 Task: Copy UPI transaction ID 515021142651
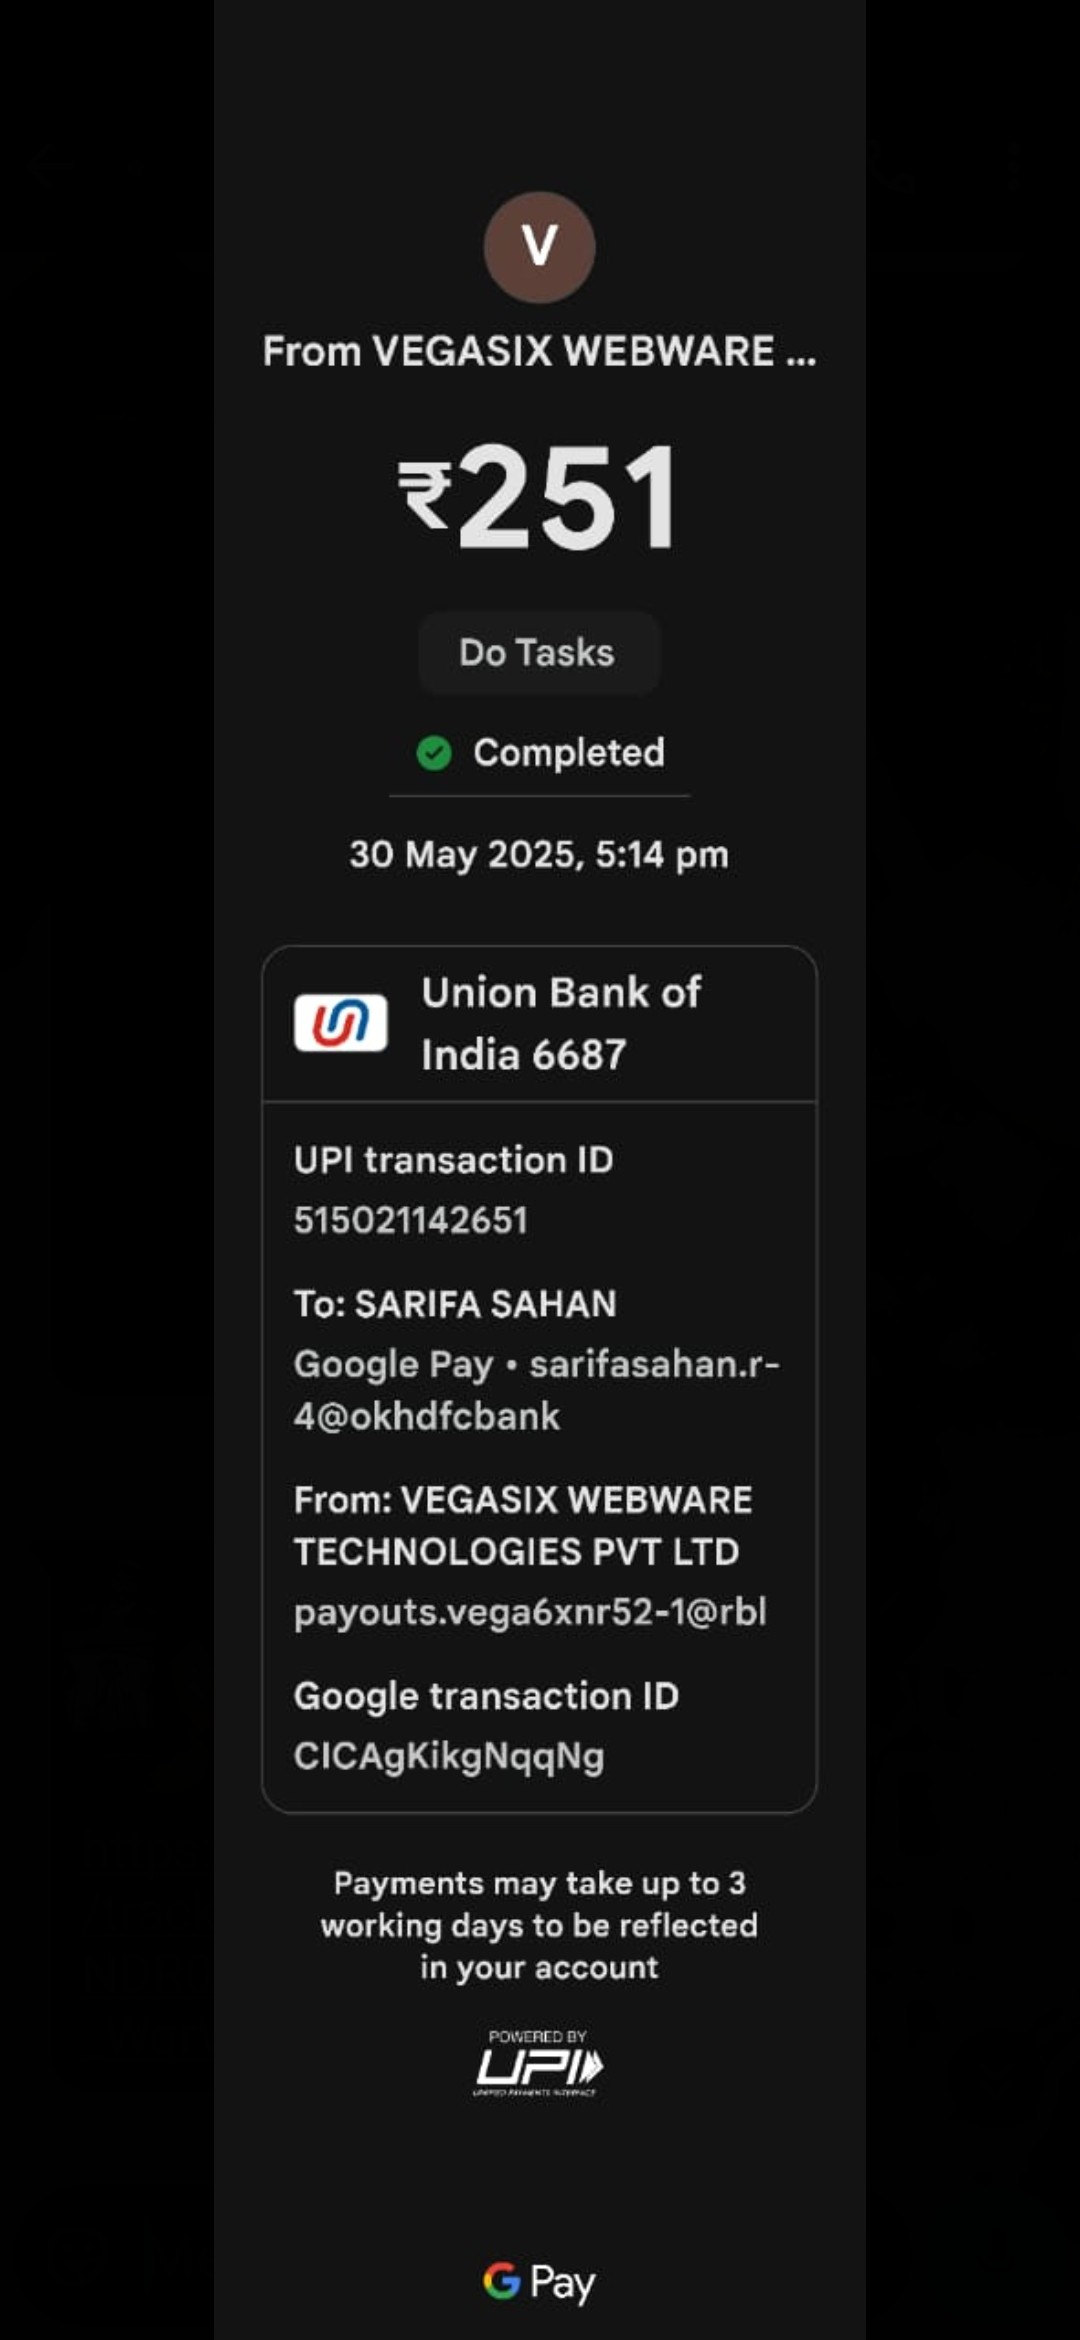point(410,1220)
